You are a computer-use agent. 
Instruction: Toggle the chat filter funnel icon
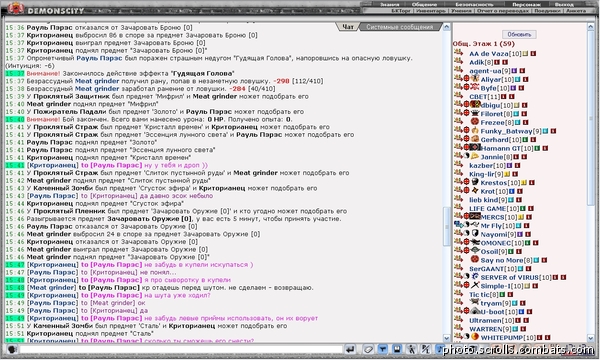point(382,349)
